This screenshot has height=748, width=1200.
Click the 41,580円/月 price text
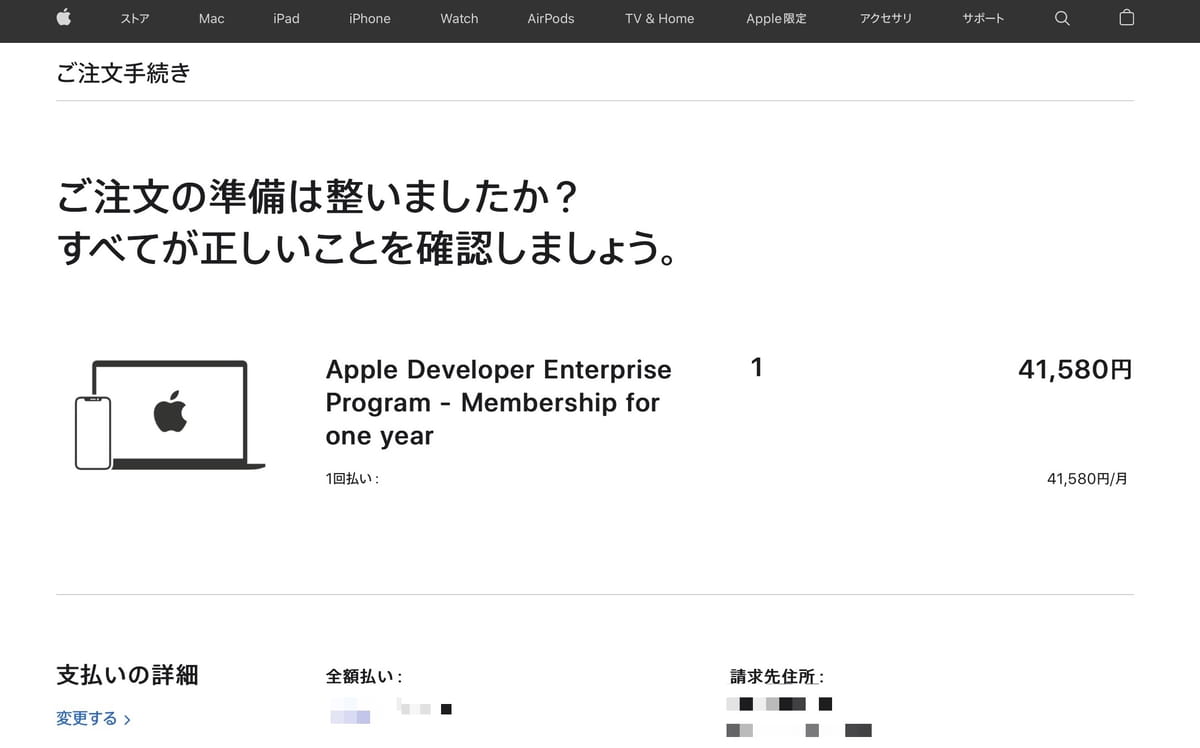pyautogui.click(x=1087, y=479)
